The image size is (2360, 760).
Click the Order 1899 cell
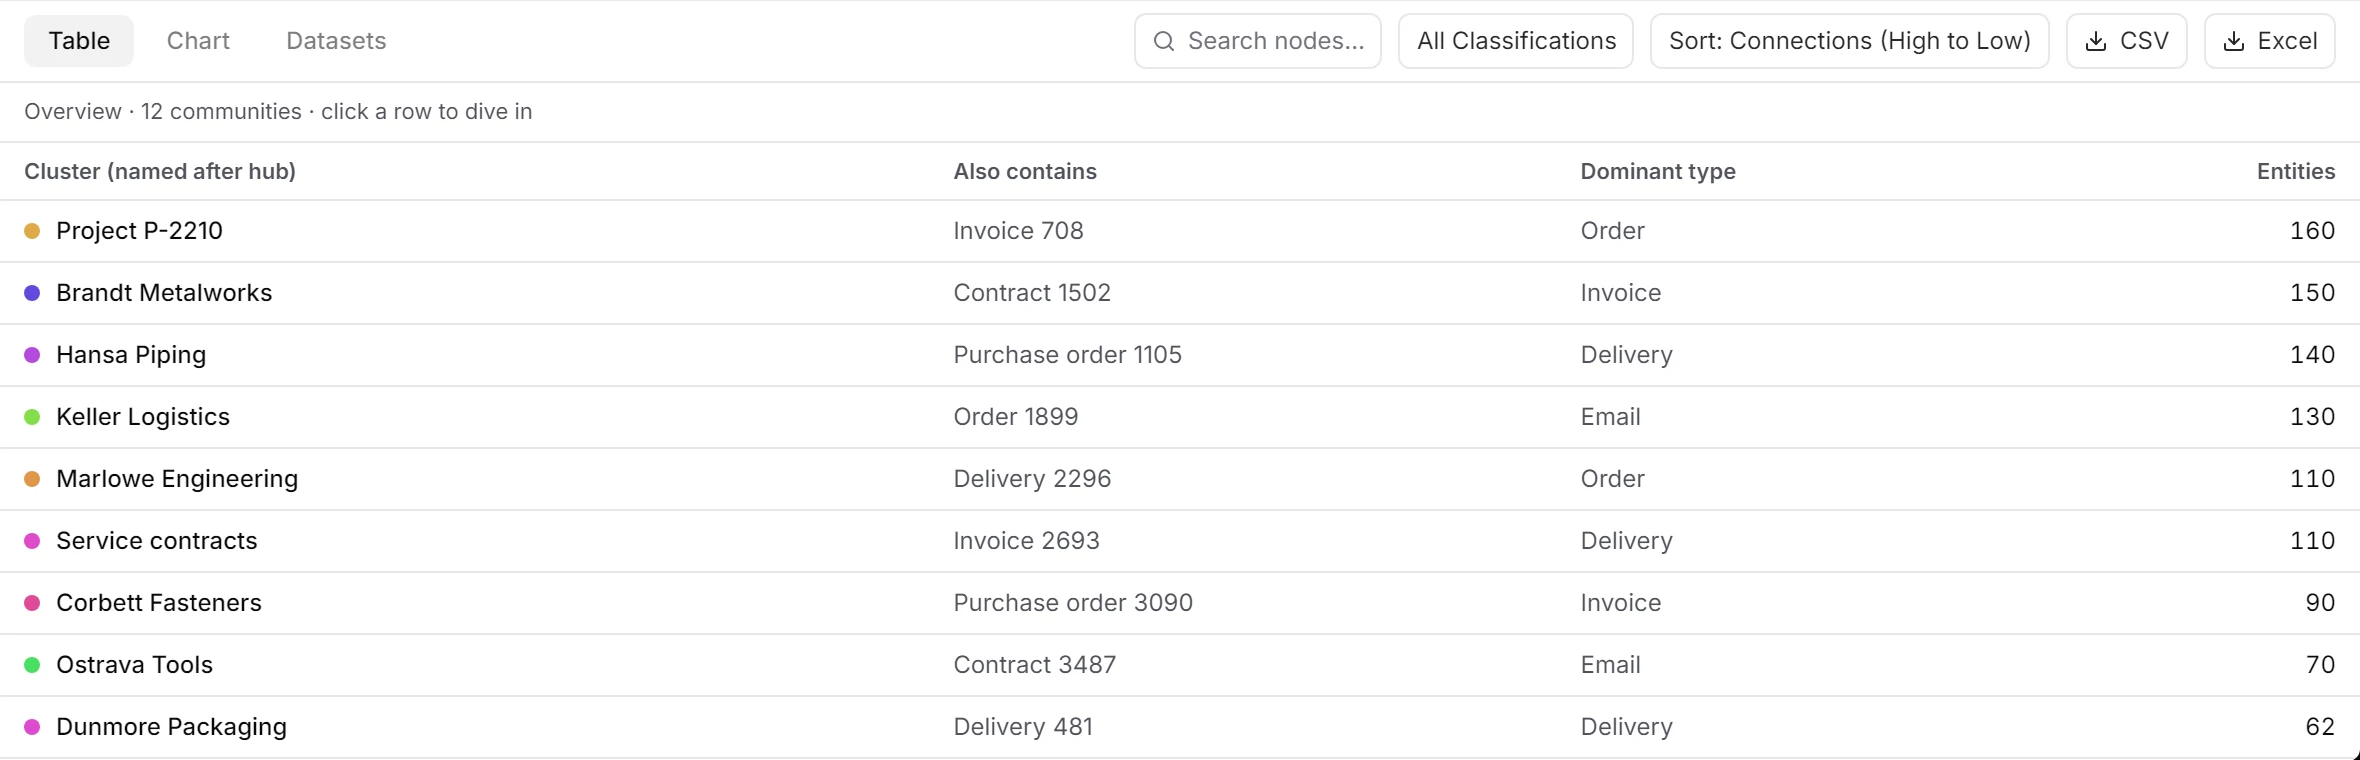1015,417
